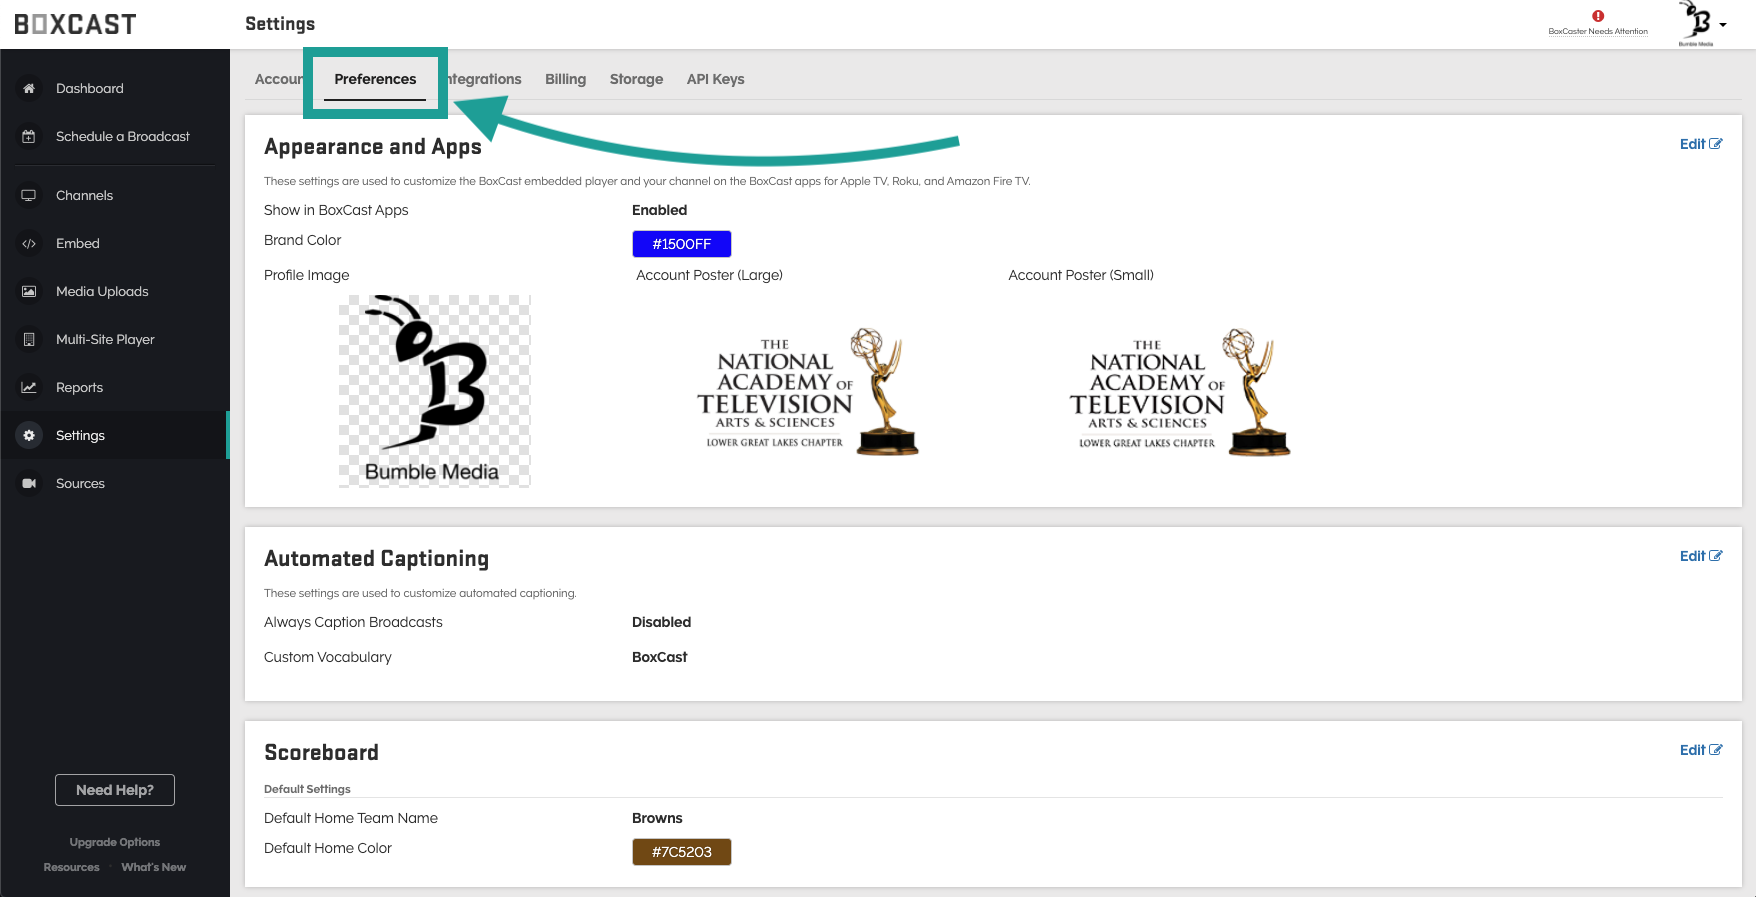Open the Upgrade Options link

point(115,842)
